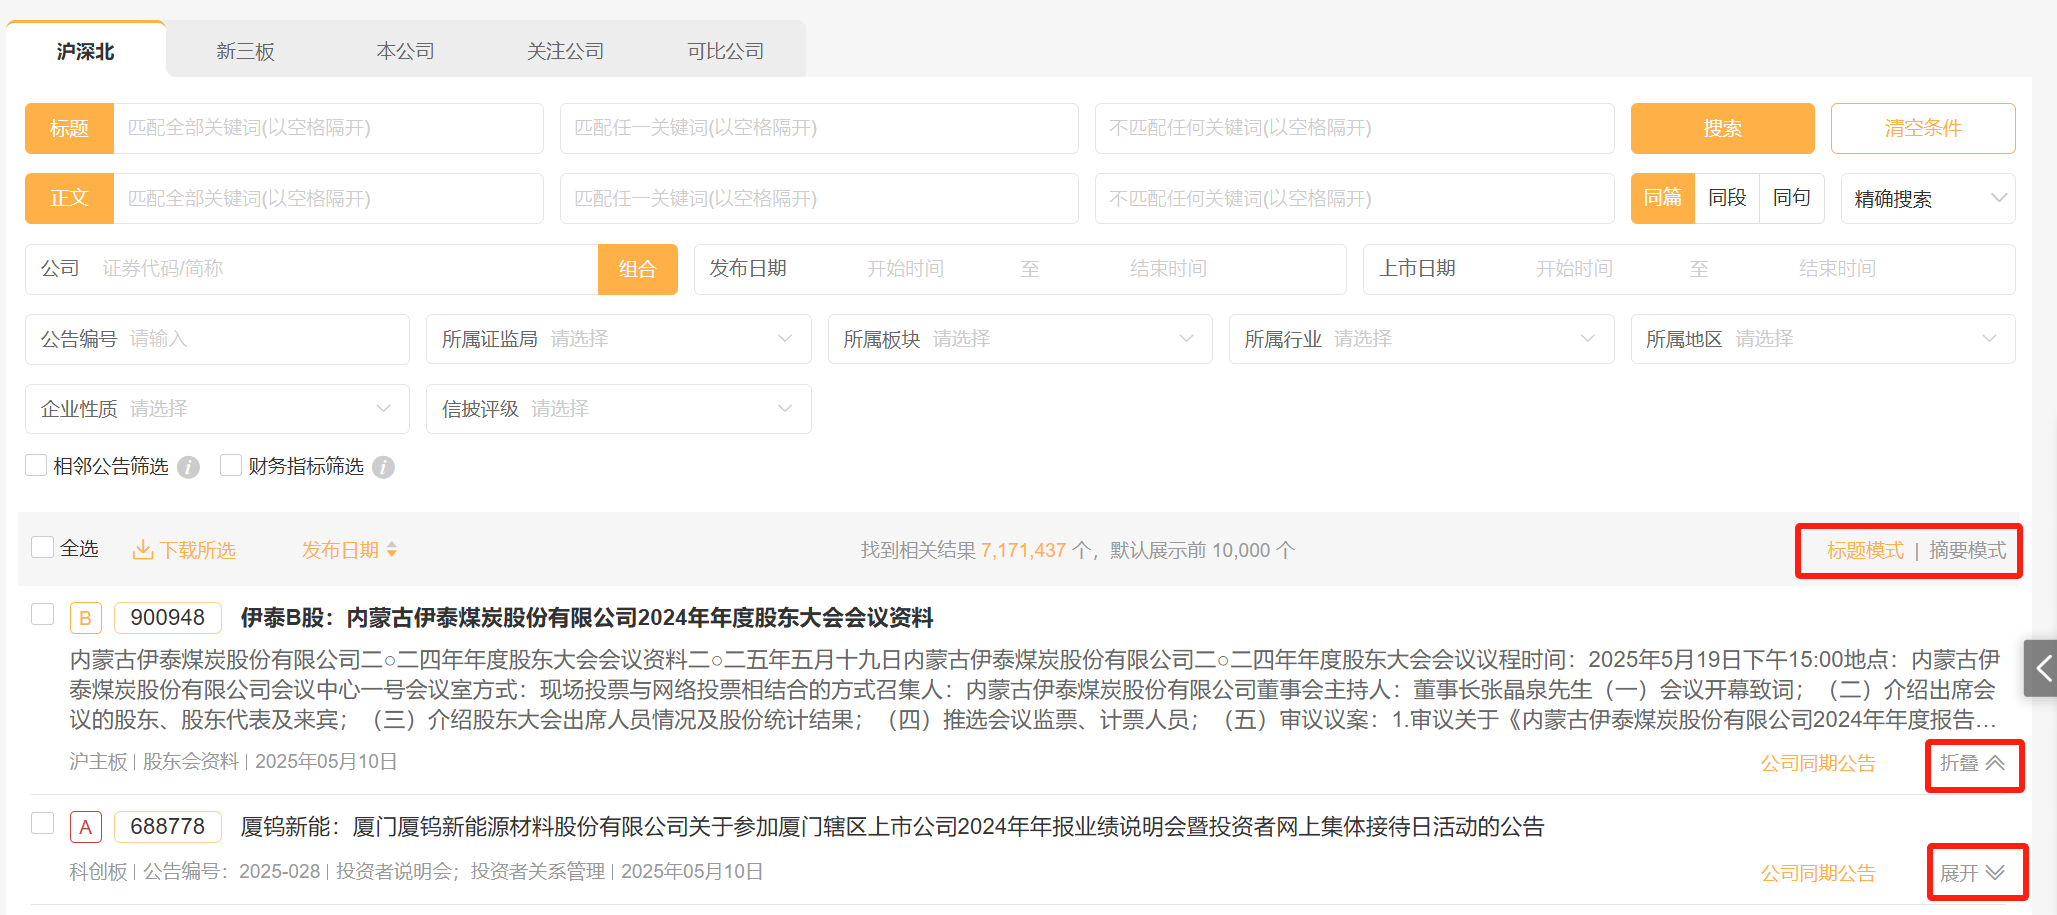The width and height of the screenshot is (2057, 915).
Task: Click the A market badge for 688778
Action: (x=85, y=827)
